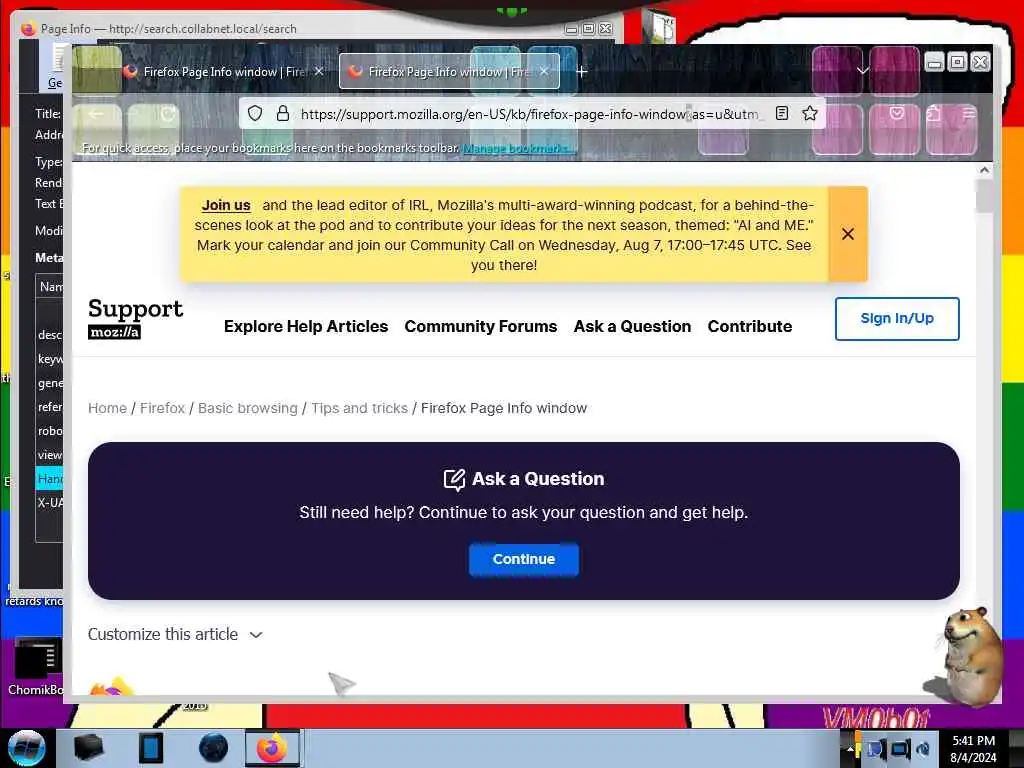Viewport: 1024px width, 768px height.
Task: Click the page scrollbar up arrow
Action: pyautogui.click(x=984, y=170)
